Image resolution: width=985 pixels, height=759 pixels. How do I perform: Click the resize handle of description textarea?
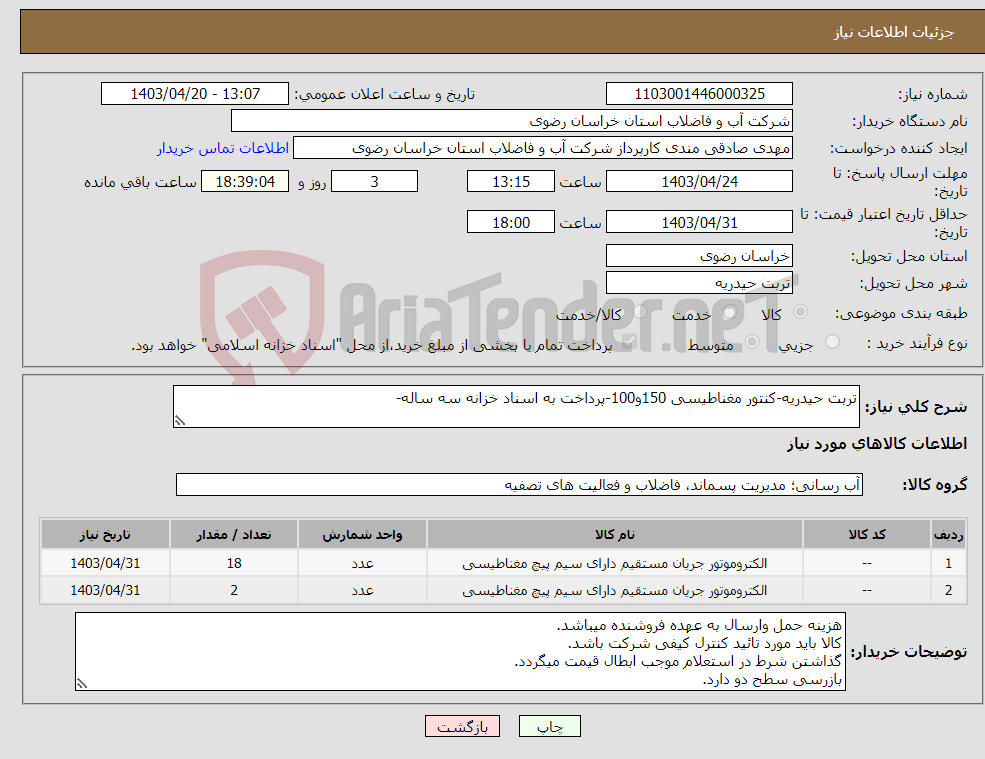(180, 421)
